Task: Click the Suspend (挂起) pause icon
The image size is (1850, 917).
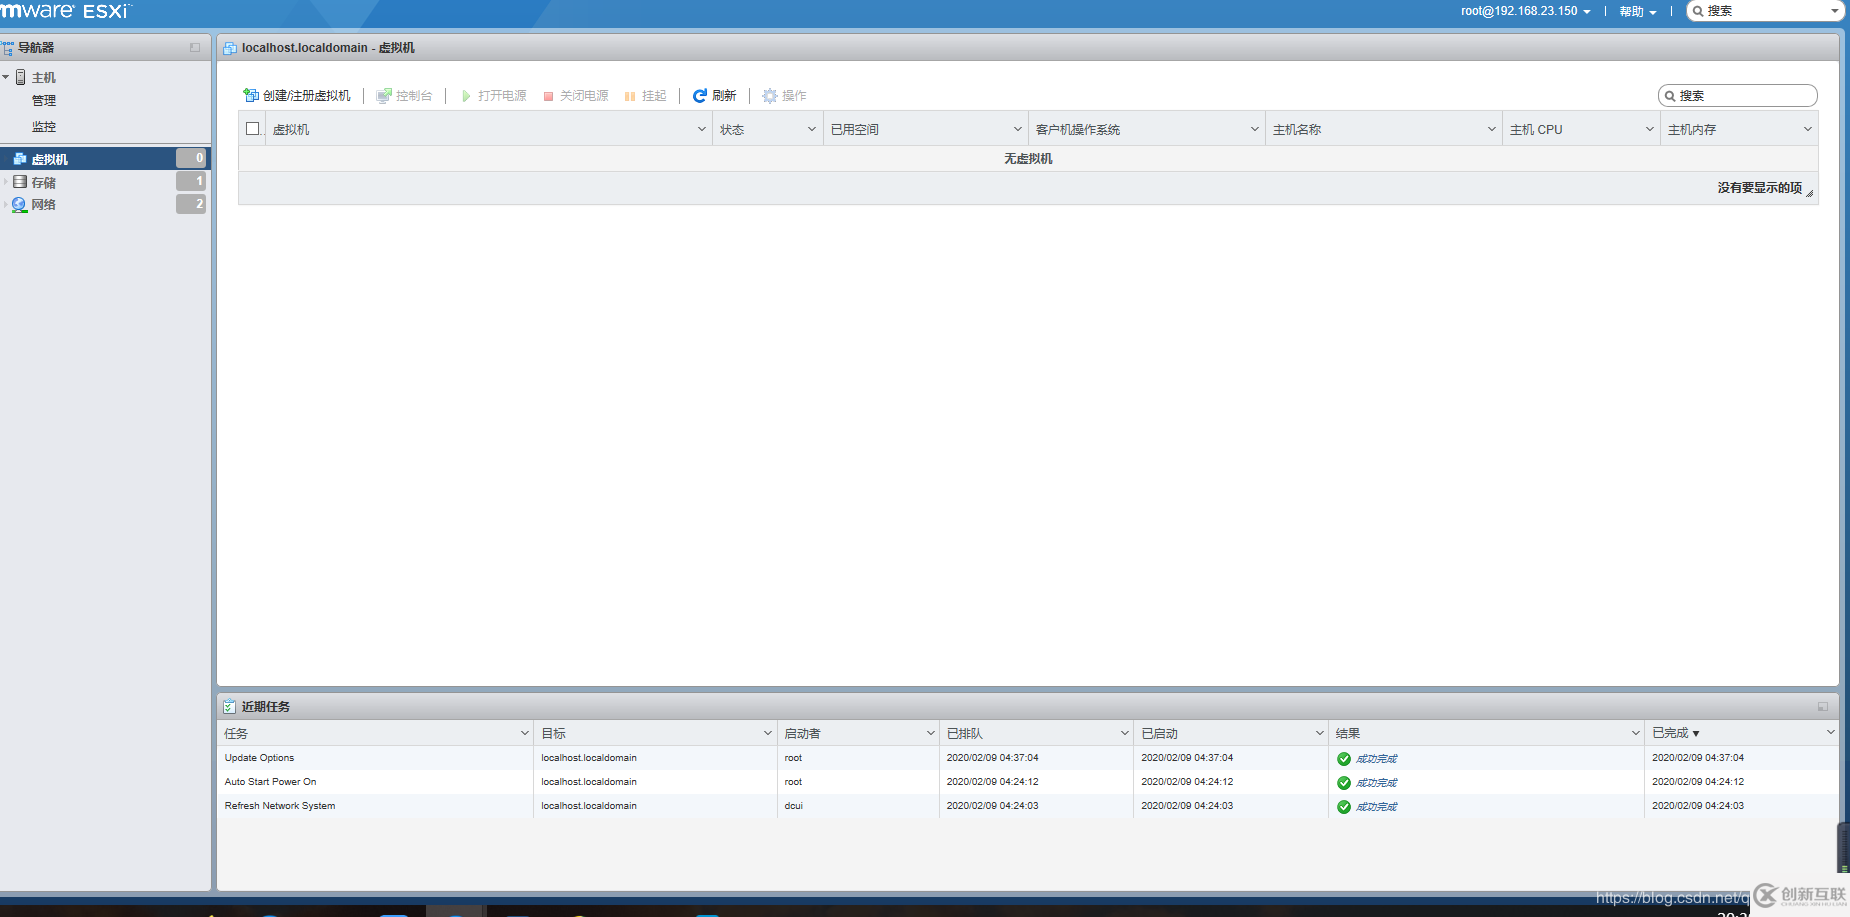Action: [x=630, y=96]
